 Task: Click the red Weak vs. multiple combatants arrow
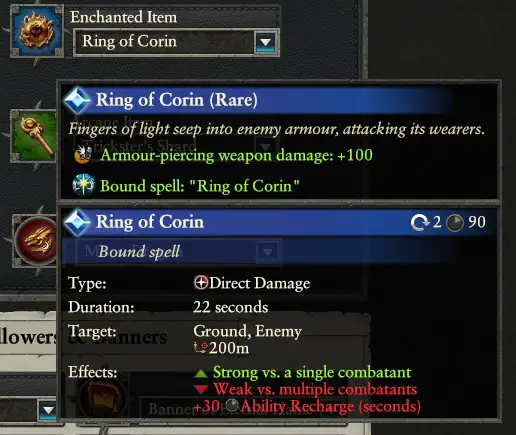[201, 389]
